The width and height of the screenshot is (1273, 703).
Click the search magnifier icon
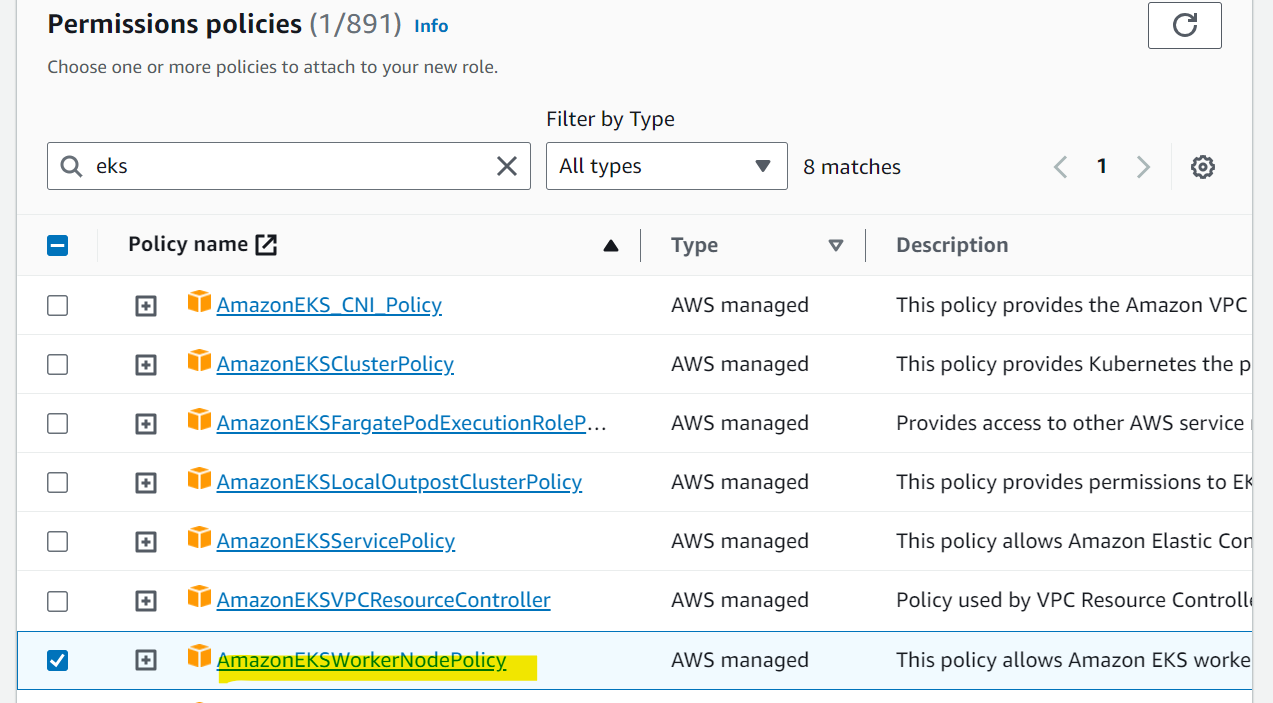[71, 166]
